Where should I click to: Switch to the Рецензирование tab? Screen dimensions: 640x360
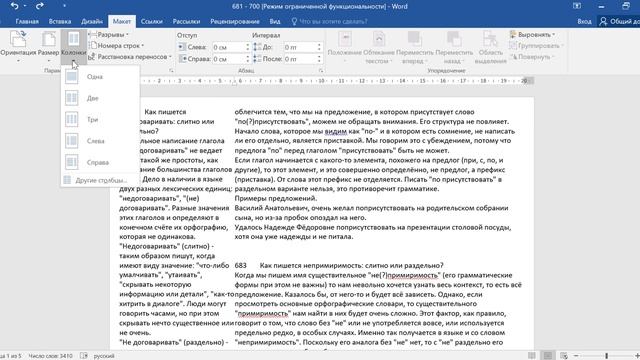point(235,21)
